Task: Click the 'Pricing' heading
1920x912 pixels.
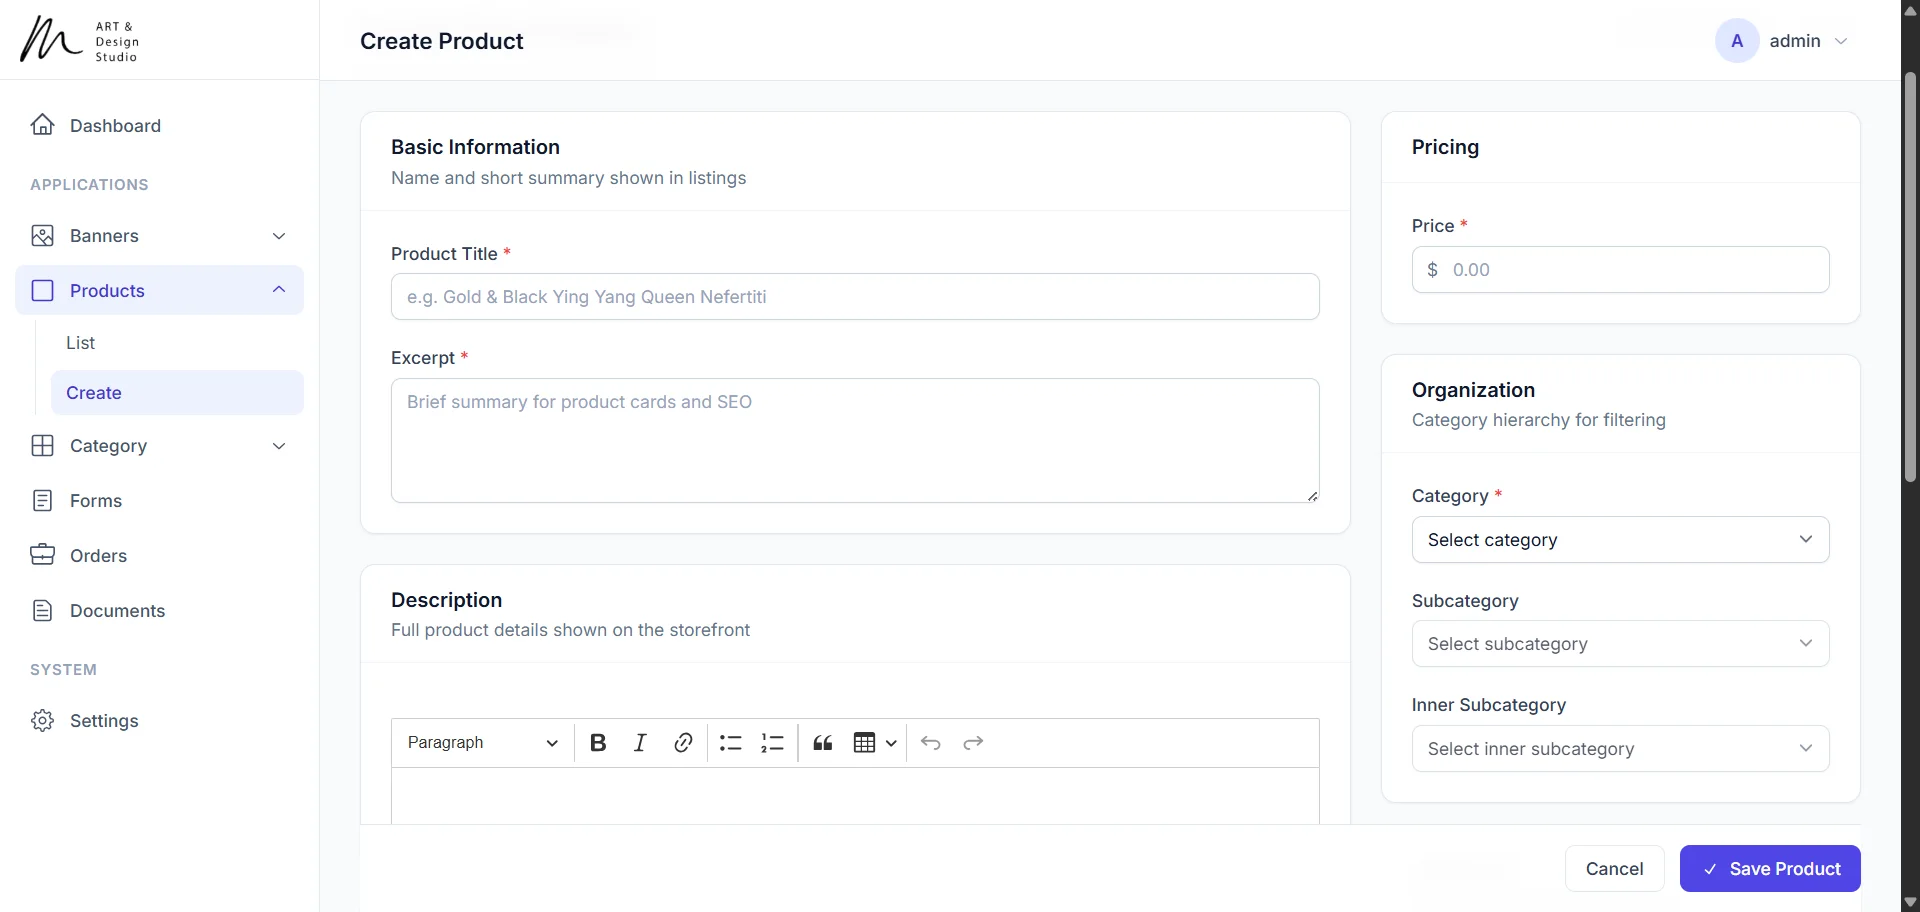Action: [1445, 147]
